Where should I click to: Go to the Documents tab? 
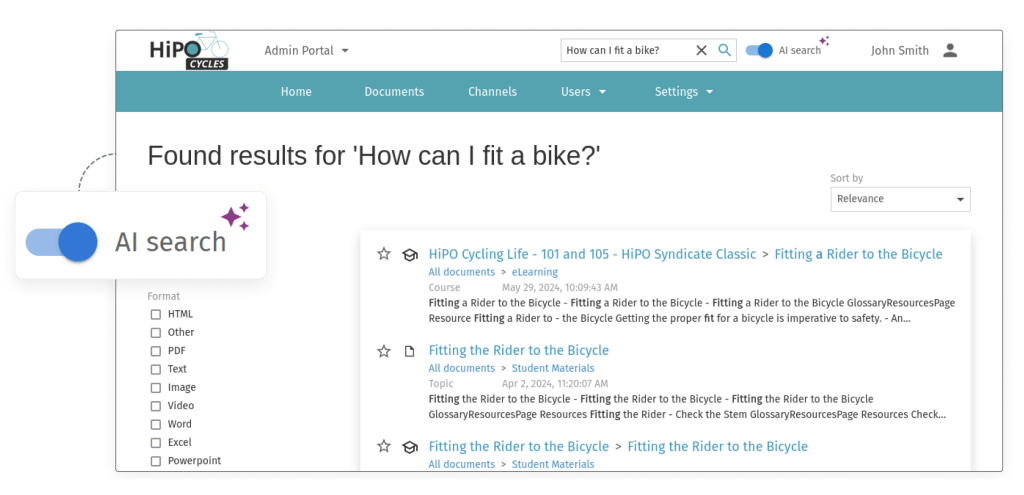point(394,92)
